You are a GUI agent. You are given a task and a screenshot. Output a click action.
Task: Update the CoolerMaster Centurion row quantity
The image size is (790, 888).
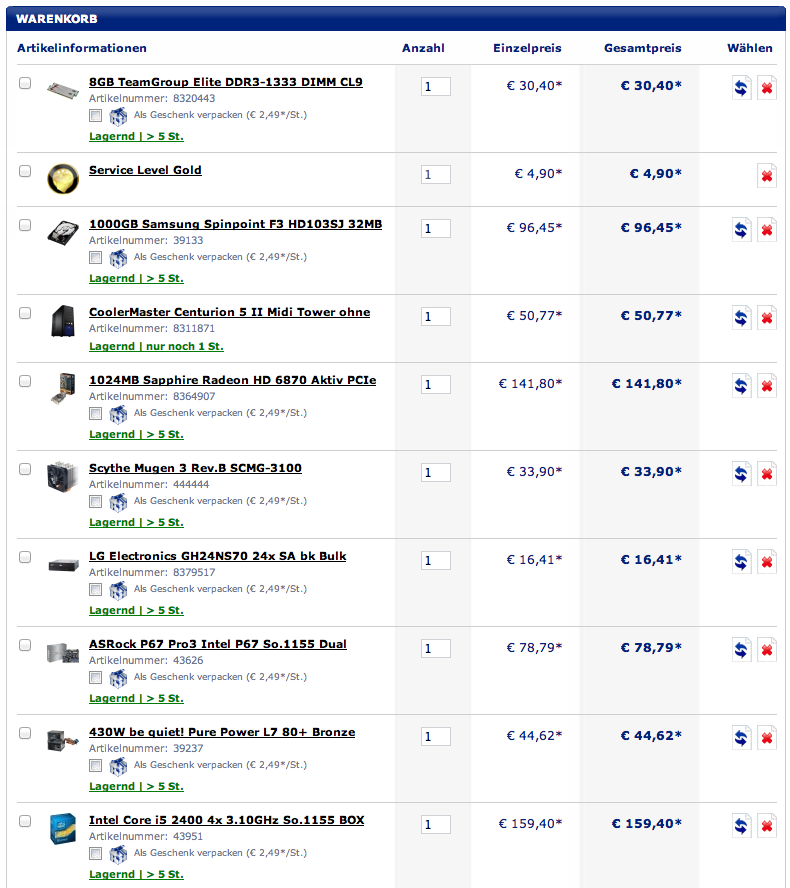click(741, 318)
